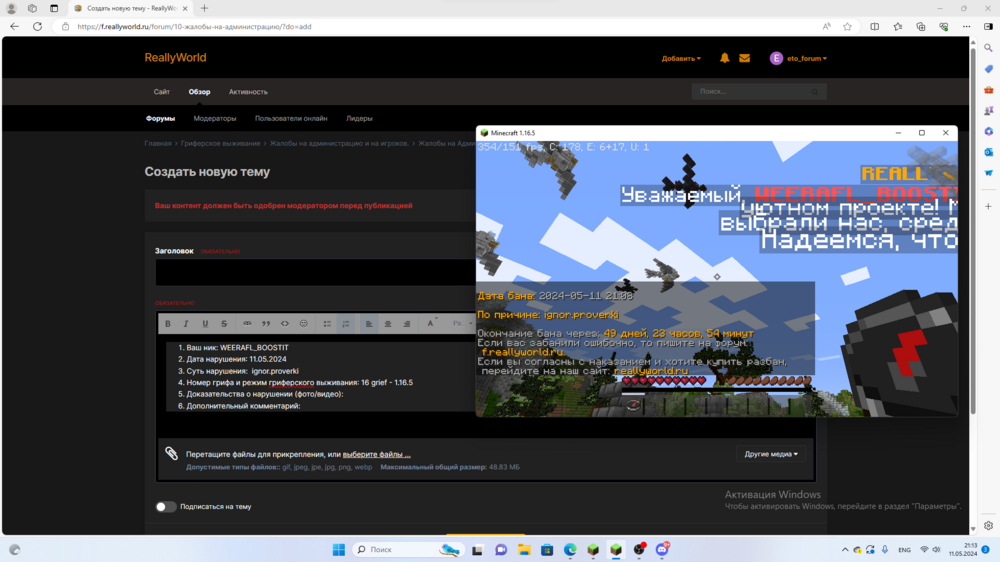Align text left in editor

(x=369, y=323)
